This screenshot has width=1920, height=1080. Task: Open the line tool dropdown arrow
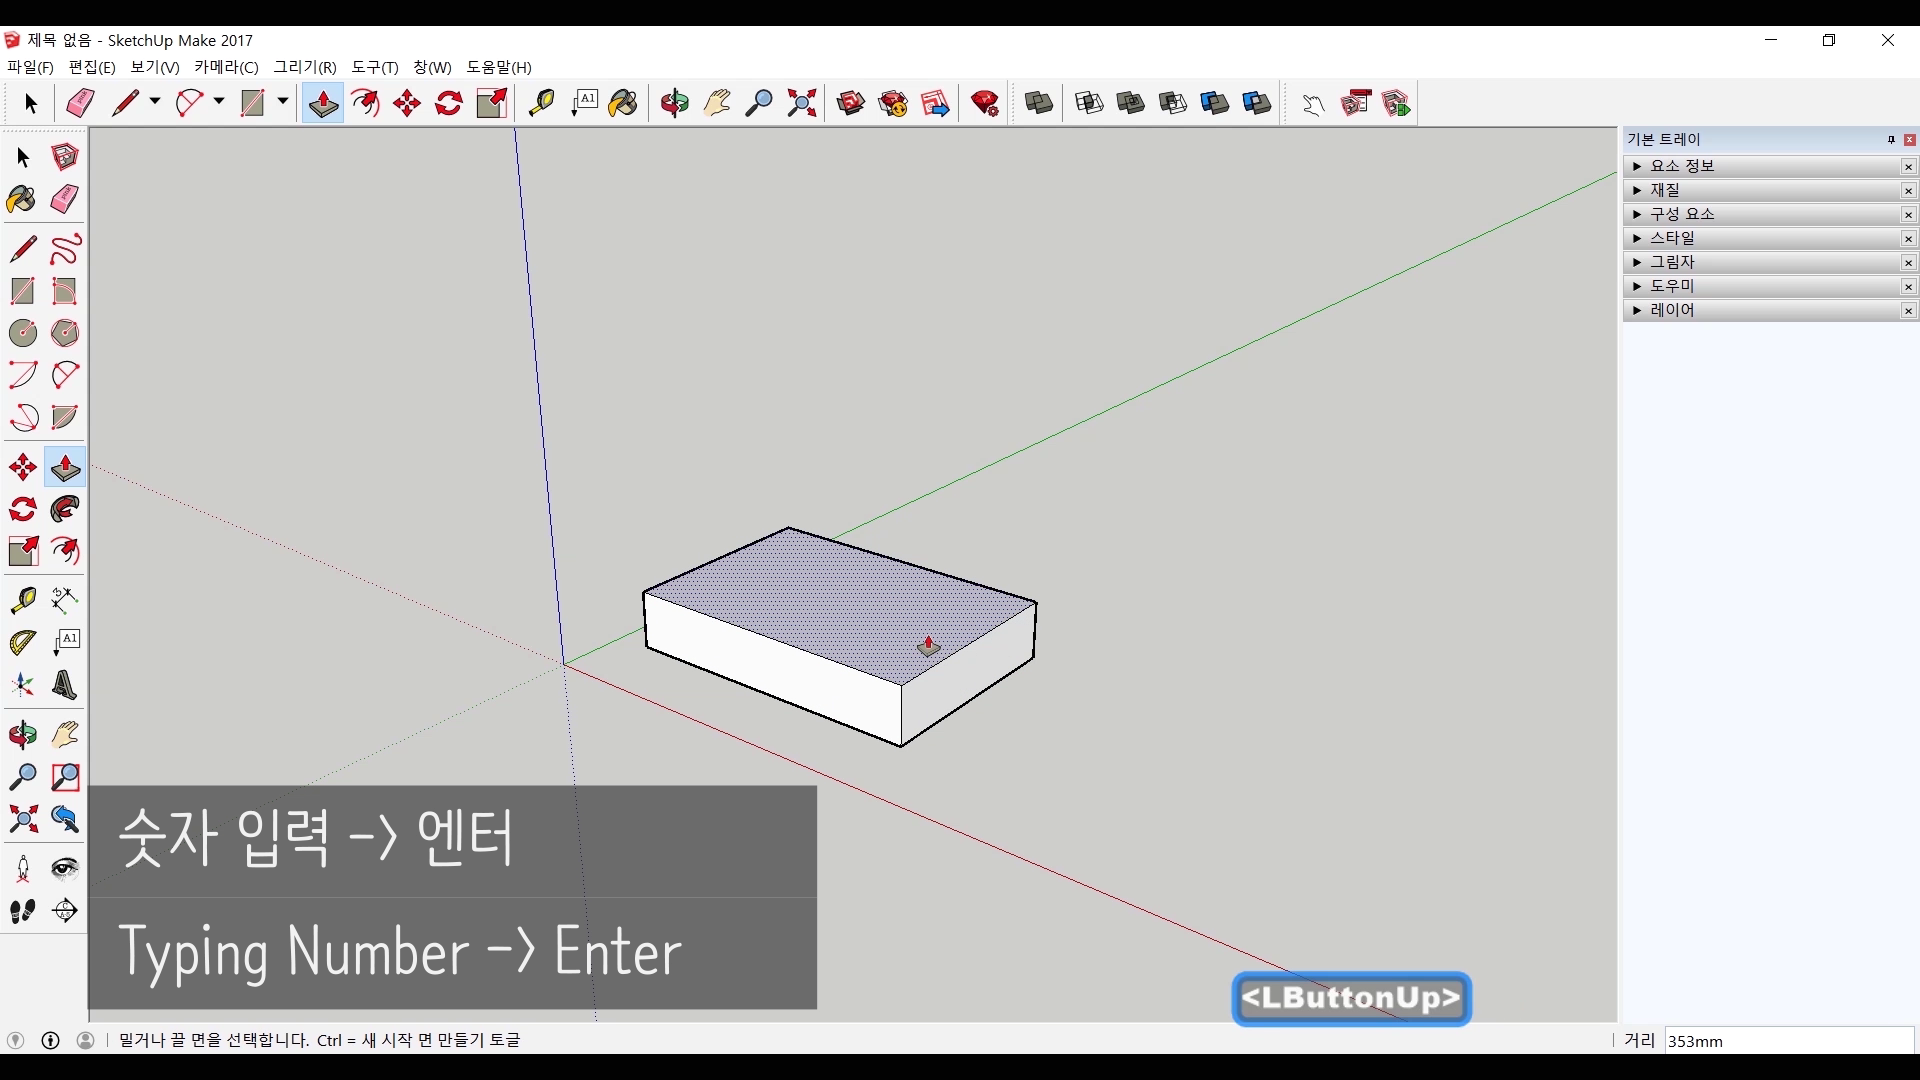155,102
